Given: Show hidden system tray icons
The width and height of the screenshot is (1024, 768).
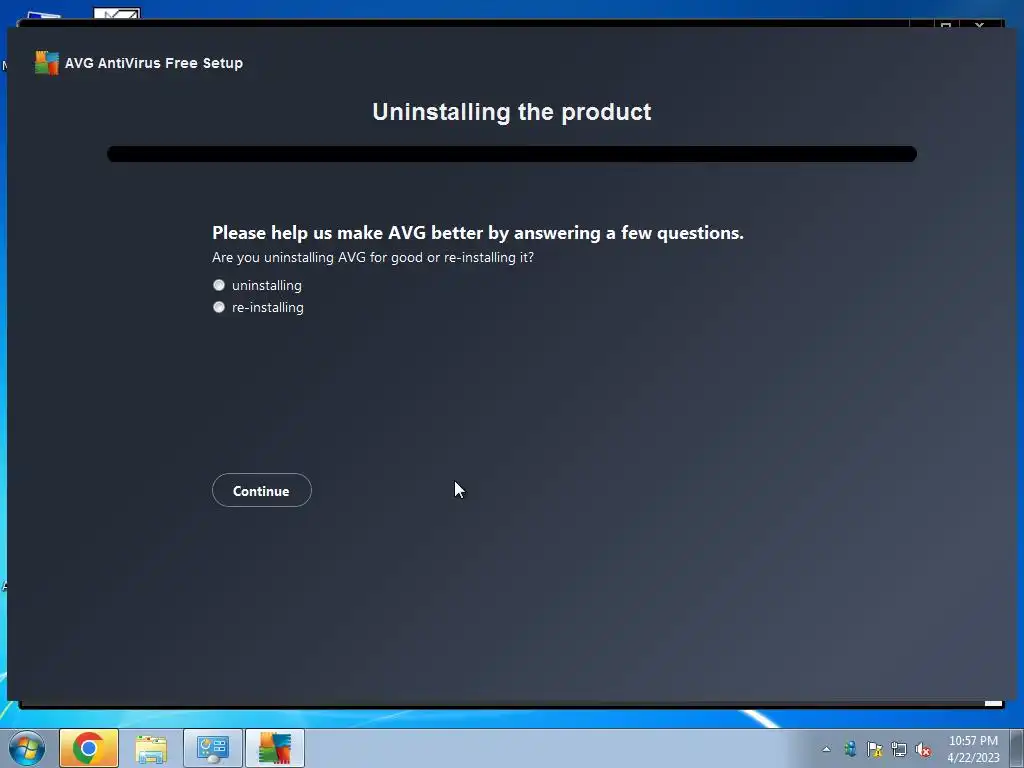Looking at the screenshot, I should click(826, 749).
